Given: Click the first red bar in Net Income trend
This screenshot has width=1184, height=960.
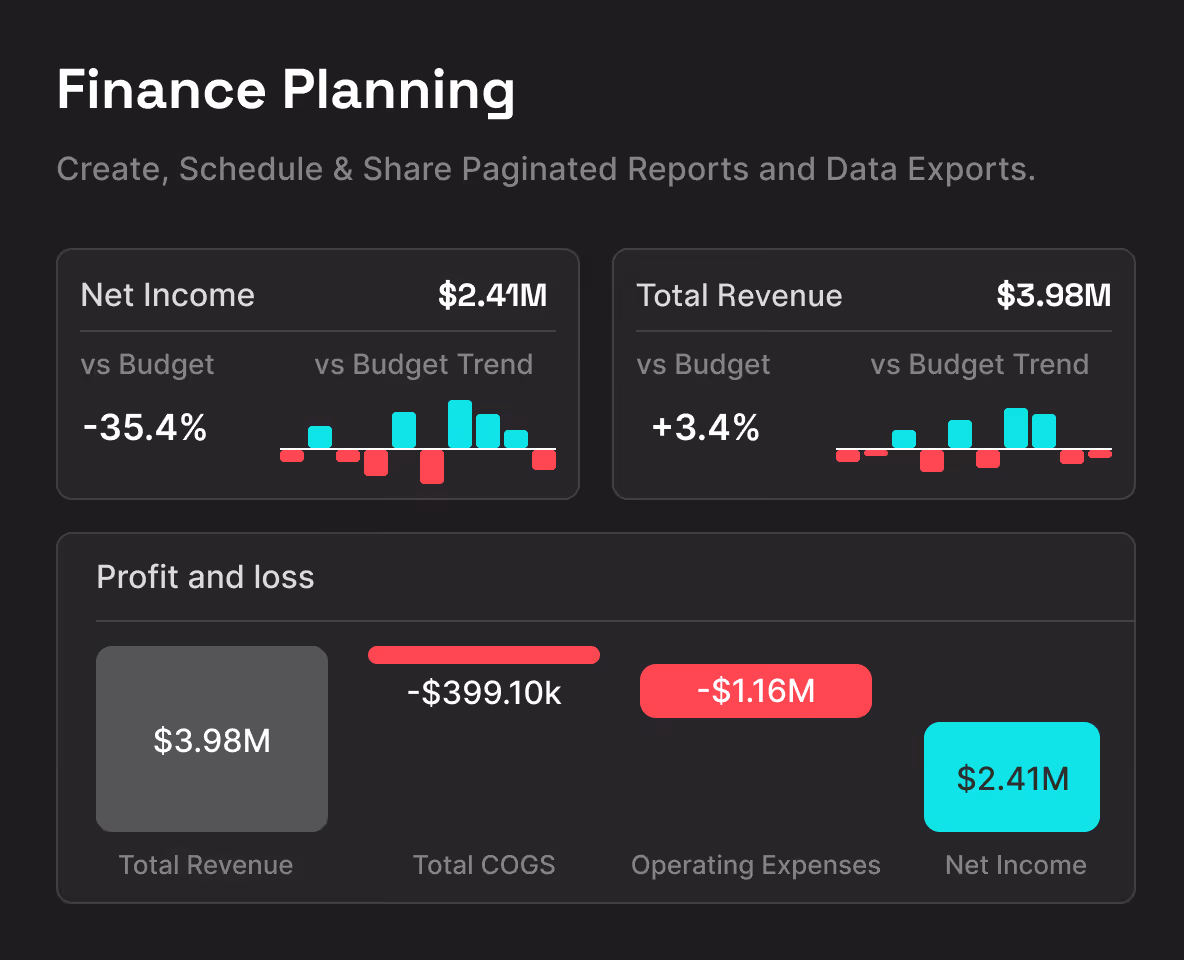Looking at the screenshot, I should coord(291,455).
